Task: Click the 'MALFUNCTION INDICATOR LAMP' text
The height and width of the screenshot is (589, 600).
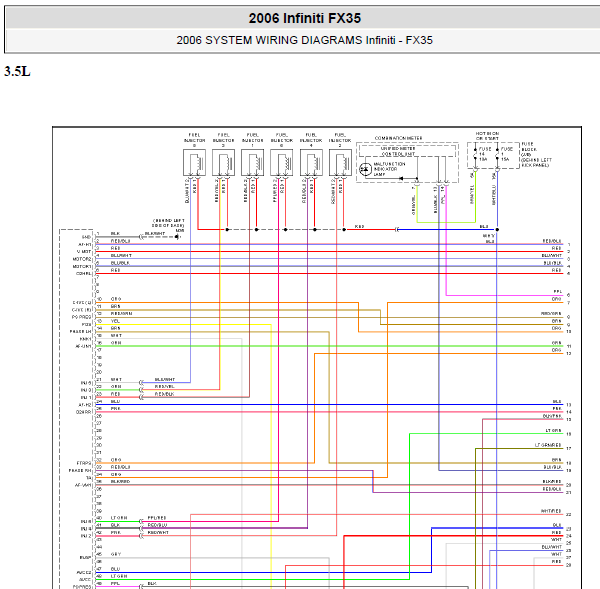Action: coord(389,169)
